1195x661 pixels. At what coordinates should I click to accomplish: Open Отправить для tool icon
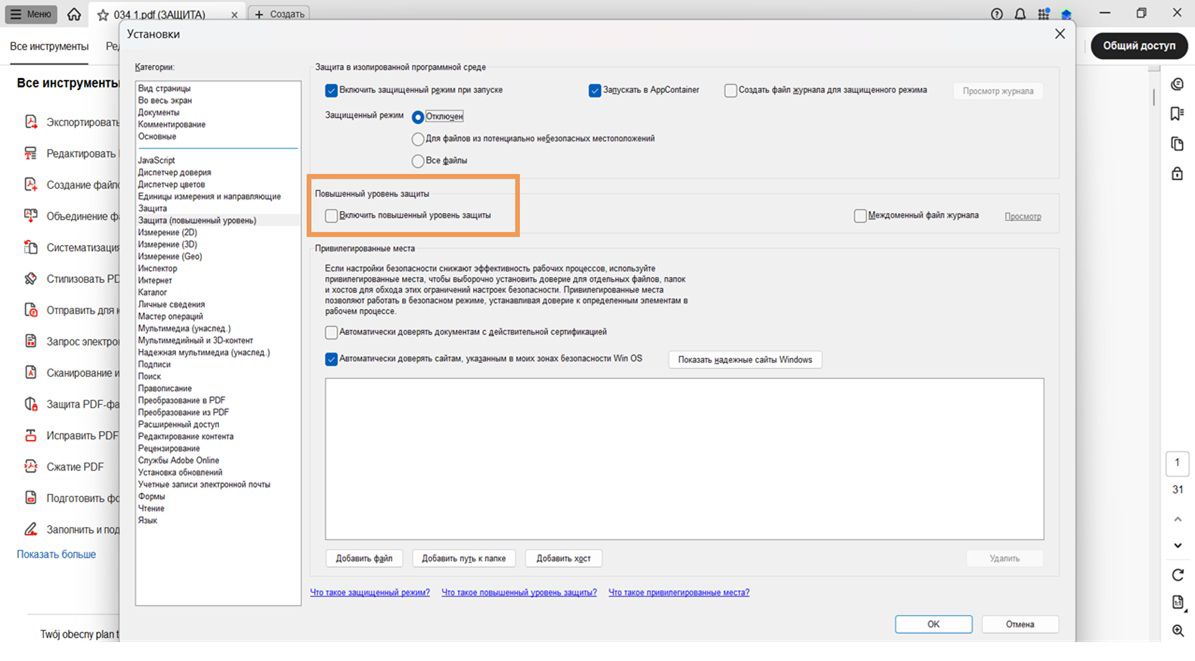pyautogui.click(x=30, y=310)
